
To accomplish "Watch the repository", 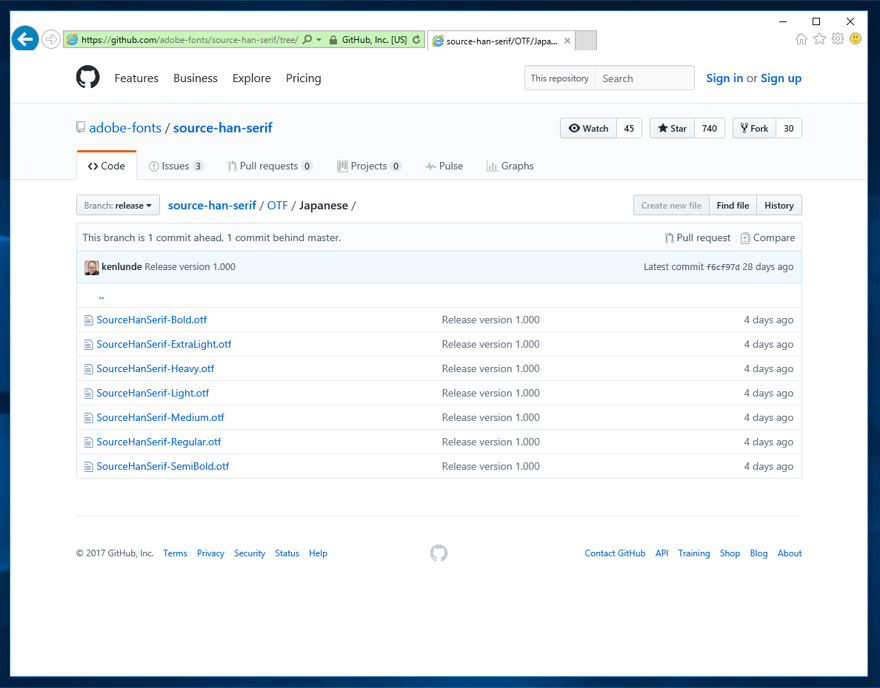I will pyautogui.click(x=588, y=129).
